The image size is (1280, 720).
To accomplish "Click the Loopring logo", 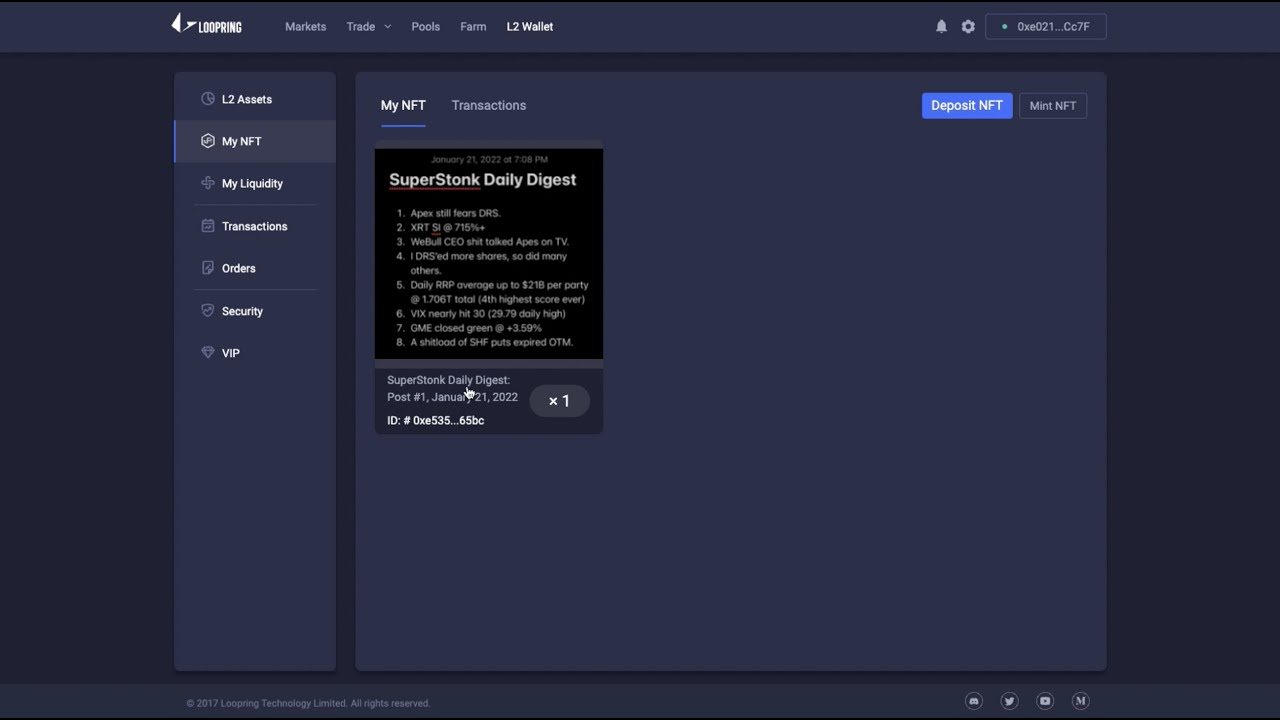I will coord(206,25).
